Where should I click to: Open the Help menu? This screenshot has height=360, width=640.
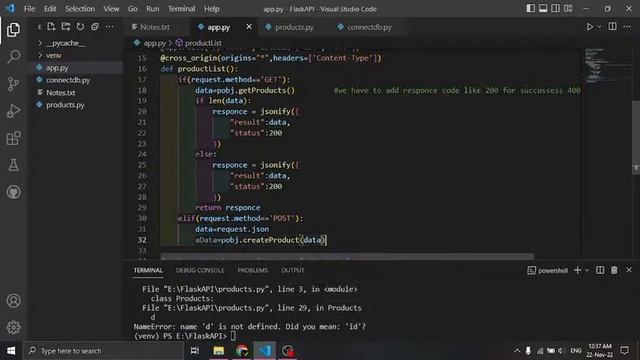coord(211,9)
